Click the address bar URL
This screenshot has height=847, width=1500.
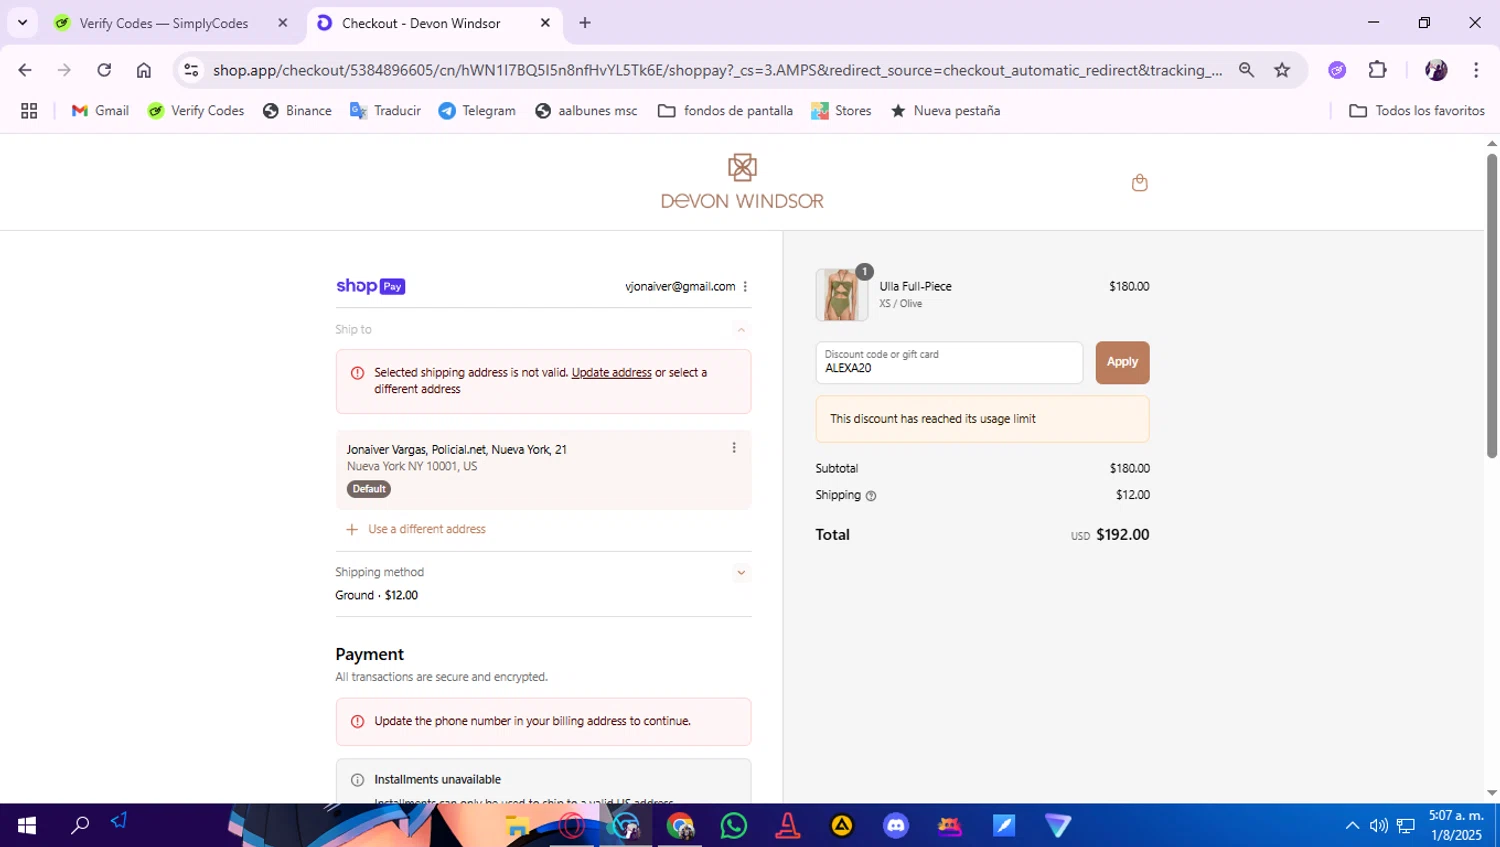[717, 70]
